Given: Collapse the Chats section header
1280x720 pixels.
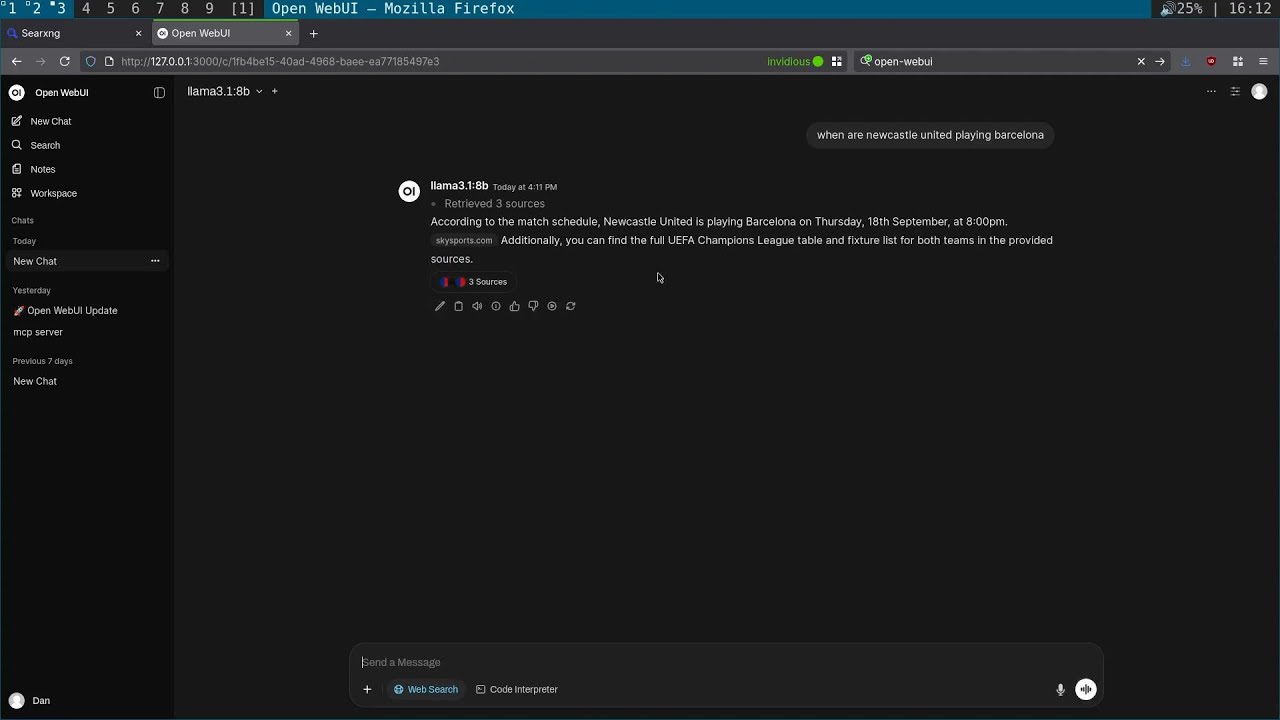Looking at the screenshot, I should [22, 220].
